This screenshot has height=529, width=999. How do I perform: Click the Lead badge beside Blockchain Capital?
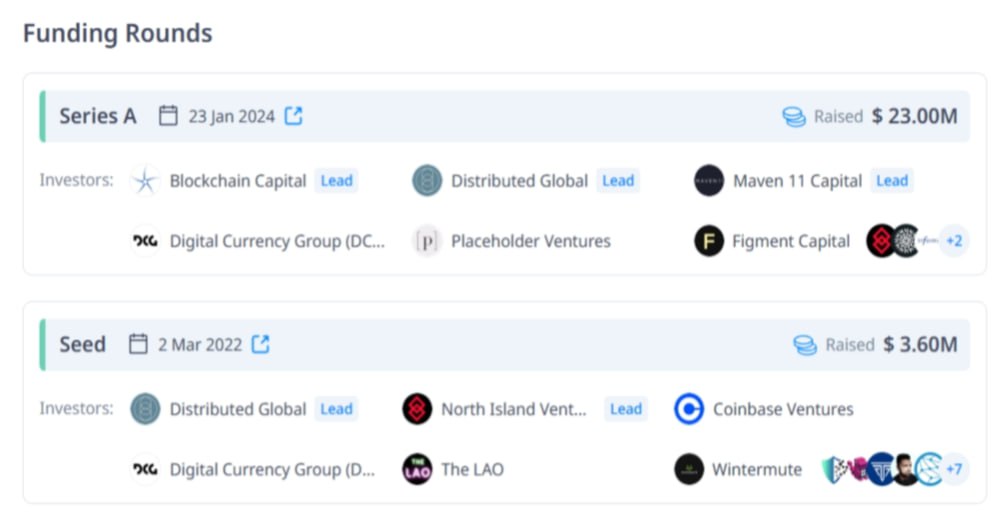(x=336, y=181)
